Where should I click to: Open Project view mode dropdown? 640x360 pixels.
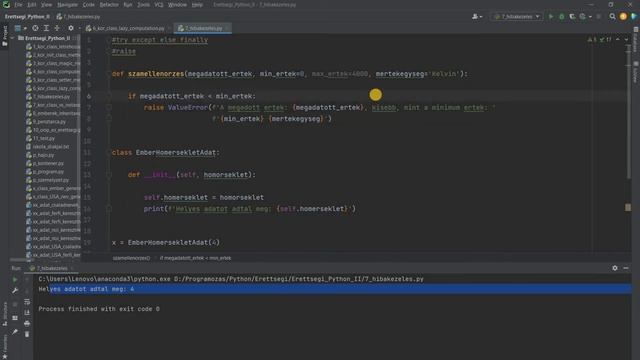(x=20, y=28)
